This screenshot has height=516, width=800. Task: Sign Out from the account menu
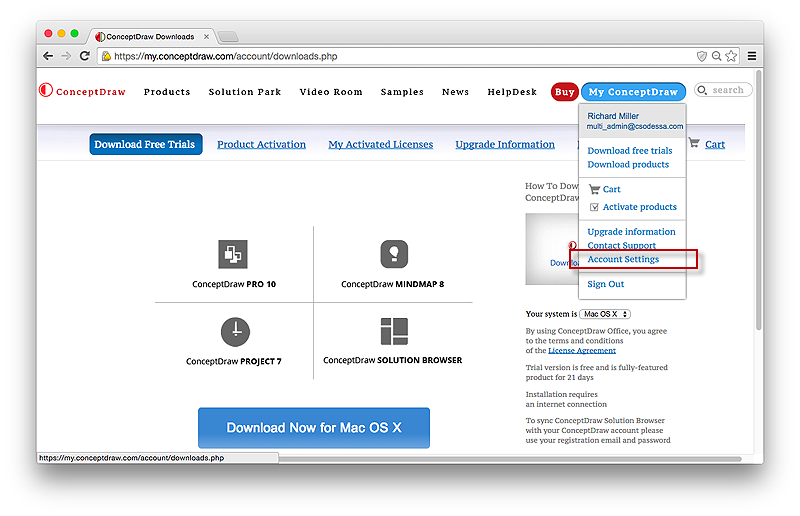pyautogui.click(x=606, y=284)
